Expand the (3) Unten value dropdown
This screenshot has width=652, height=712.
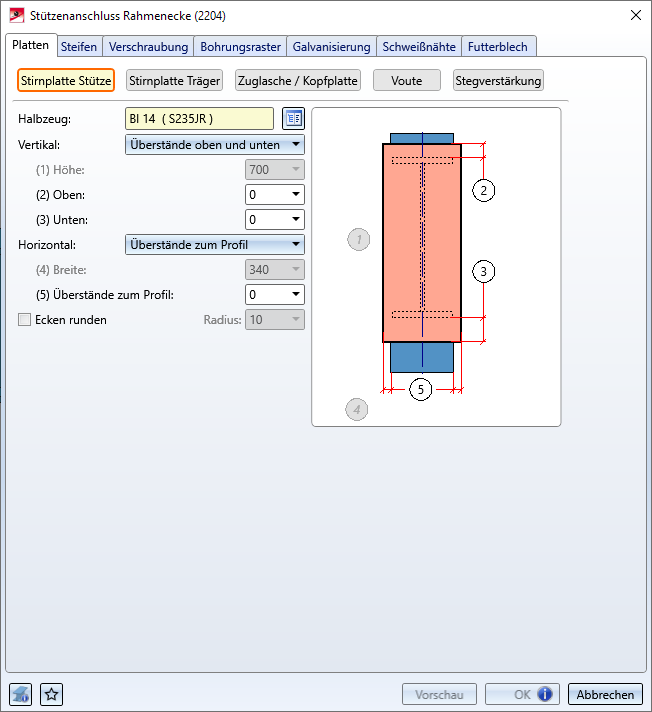pyautogui.click(x=295, y=220)
